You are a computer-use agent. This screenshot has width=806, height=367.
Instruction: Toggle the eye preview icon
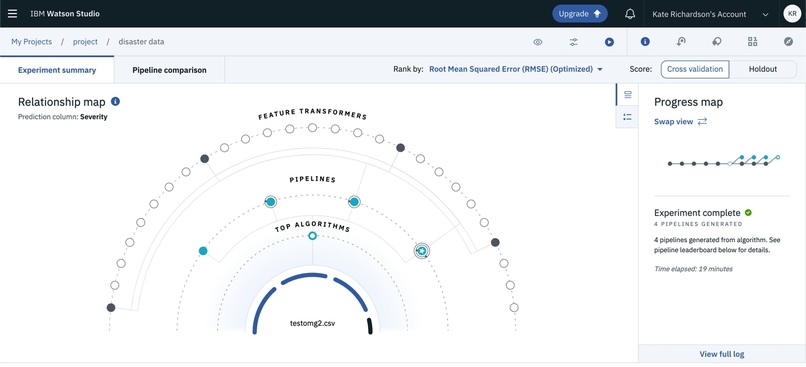coord(538,42)
